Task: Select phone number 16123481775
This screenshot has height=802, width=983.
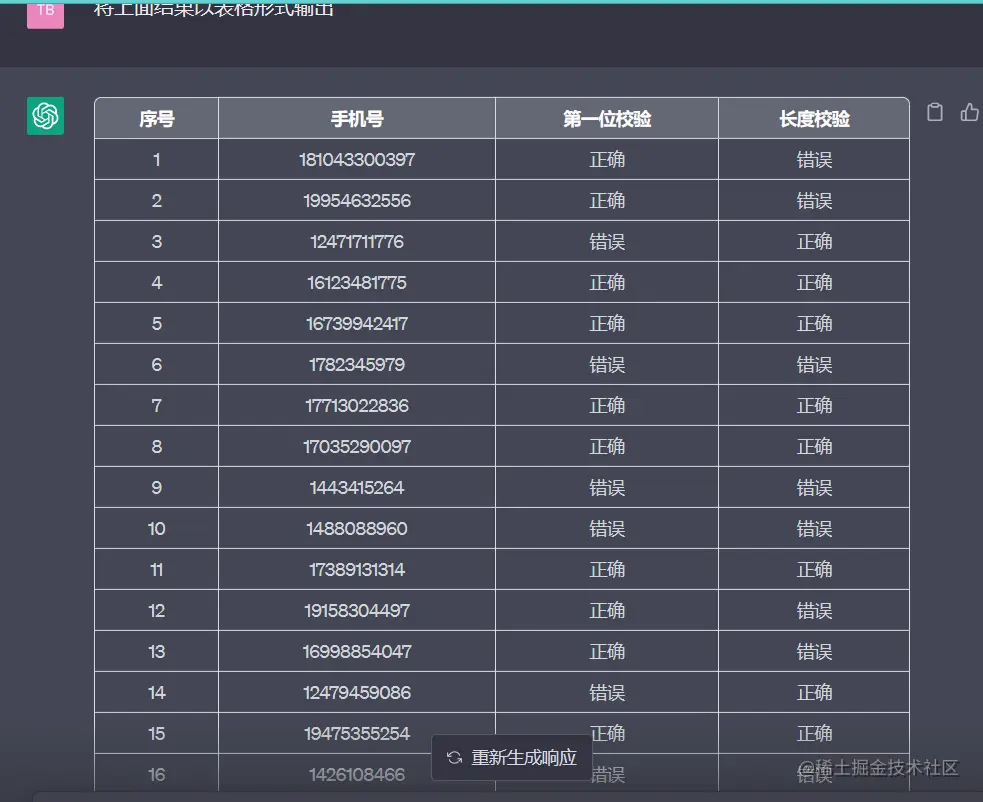Action: tap(357, 283)
